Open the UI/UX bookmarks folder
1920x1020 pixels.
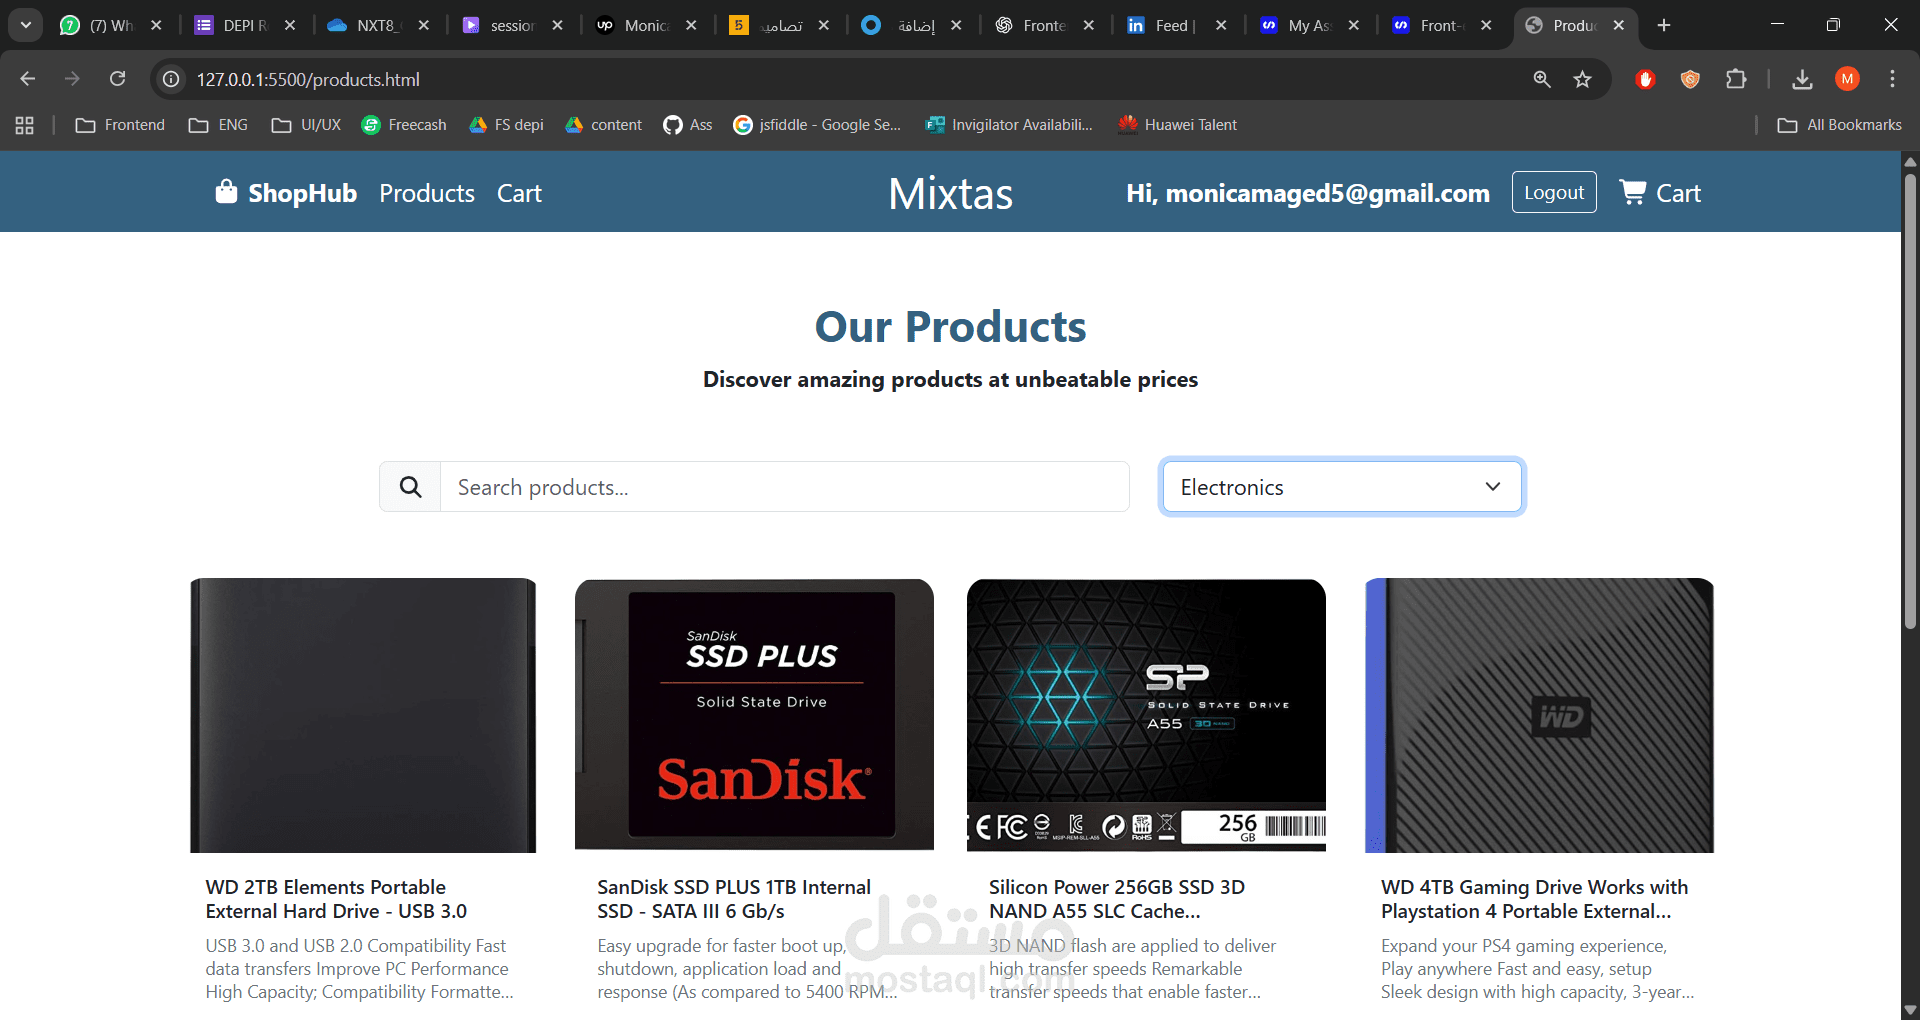306,125
